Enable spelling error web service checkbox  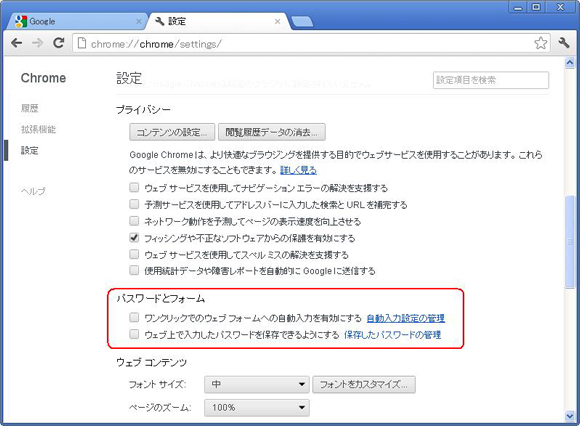click(134, 254)
